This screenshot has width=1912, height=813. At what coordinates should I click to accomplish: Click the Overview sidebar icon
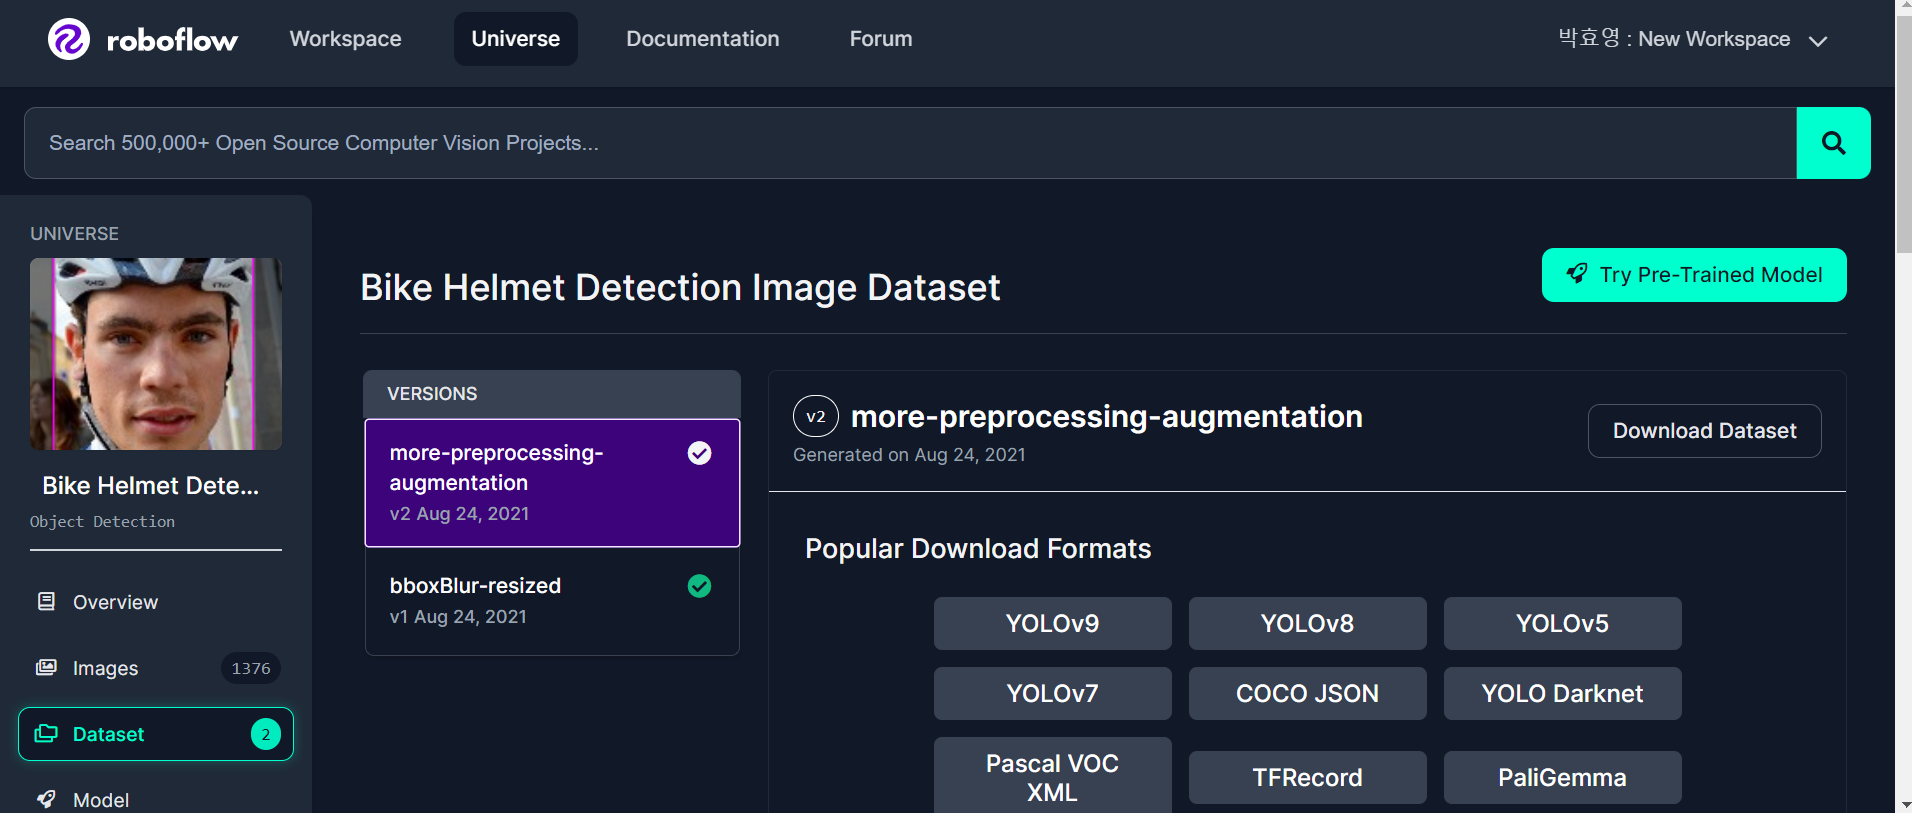(x=46, y=601)
